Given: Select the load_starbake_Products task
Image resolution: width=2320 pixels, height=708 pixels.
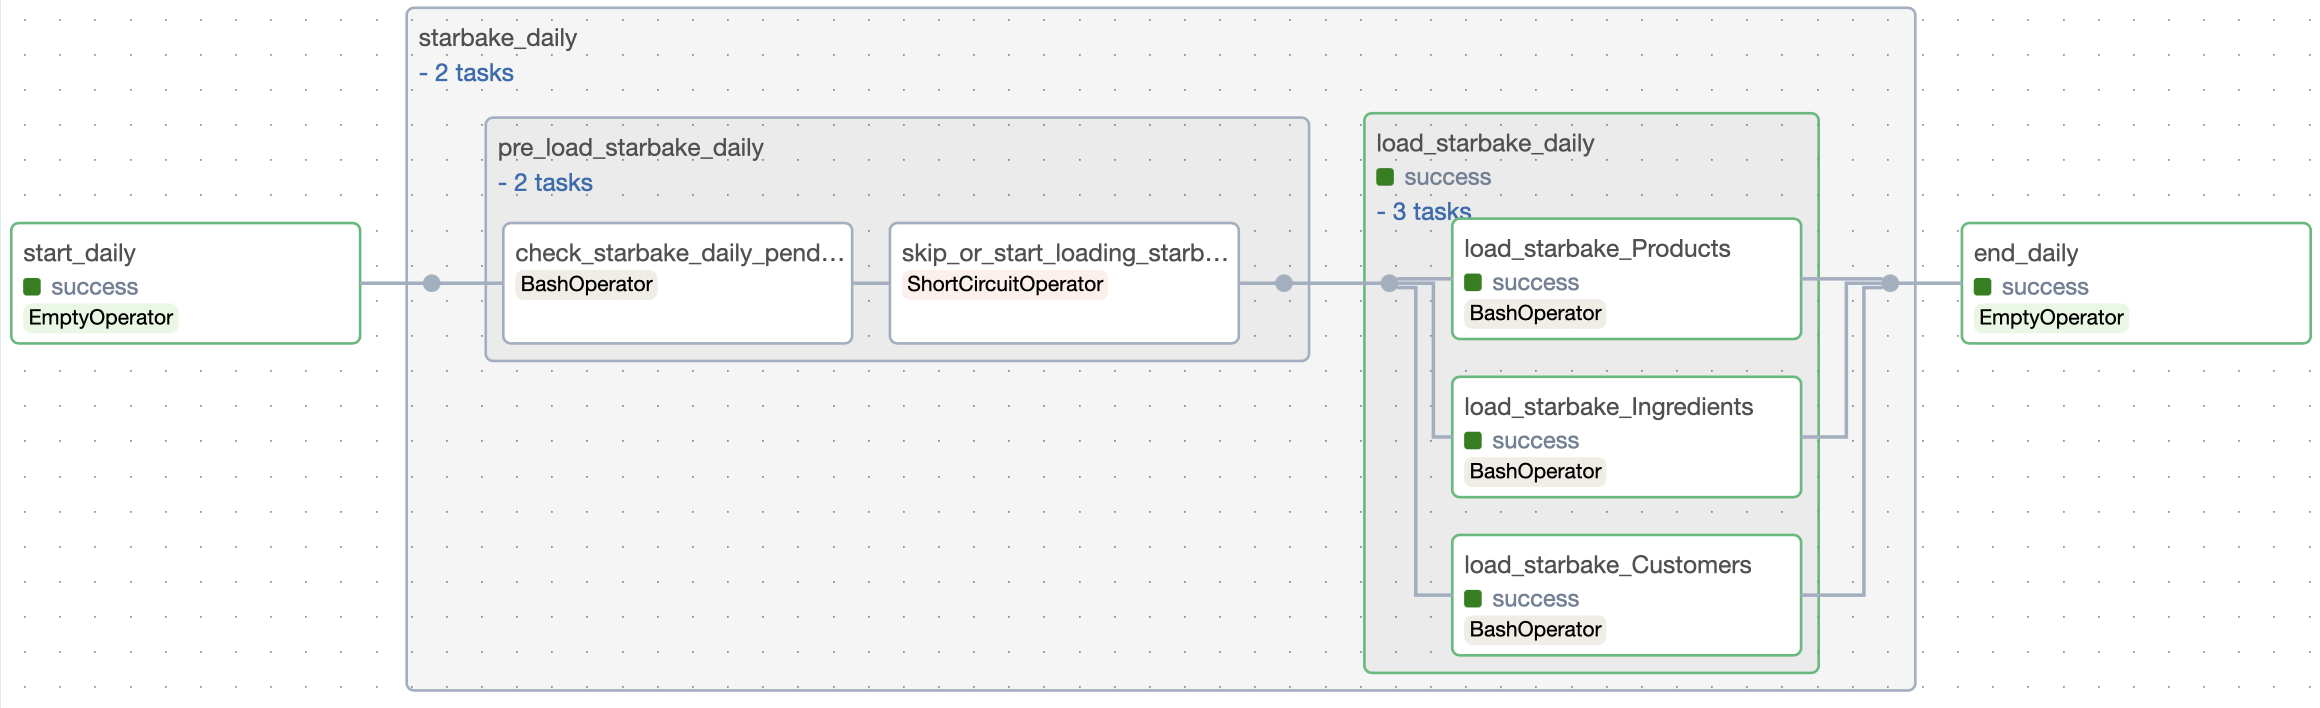Looking at the screenshot, I should pos(1626,279).
